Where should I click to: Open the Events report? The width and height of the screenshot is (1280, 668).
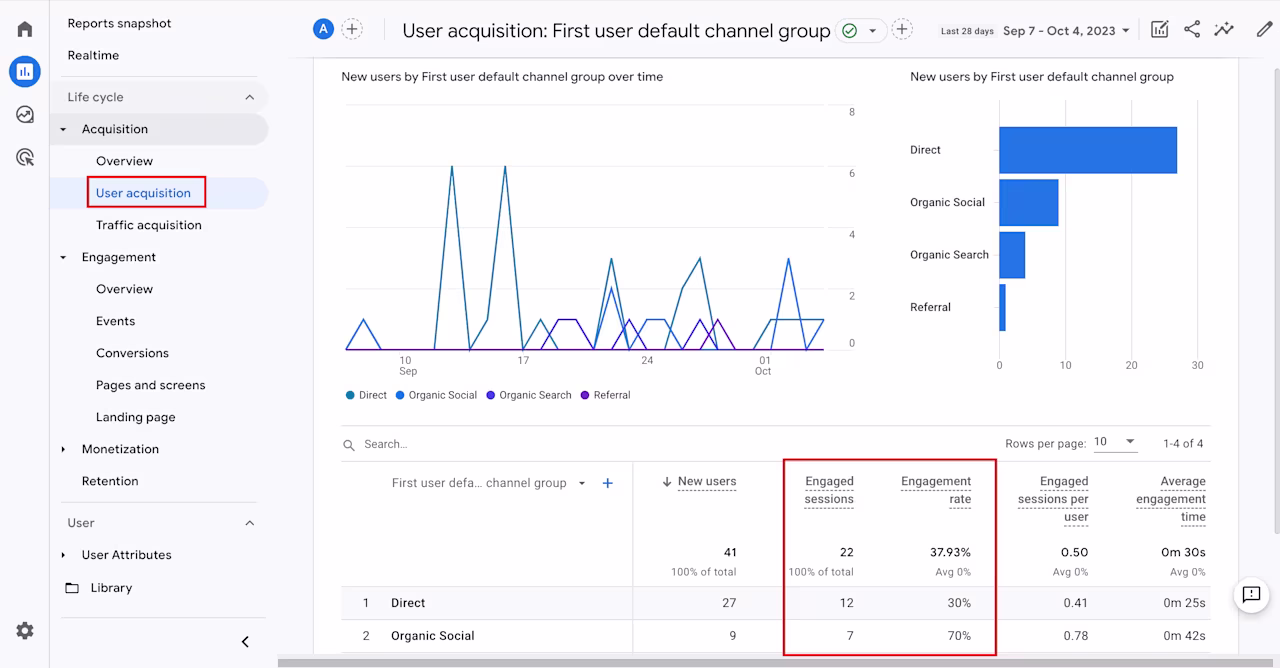click(115, 321)
